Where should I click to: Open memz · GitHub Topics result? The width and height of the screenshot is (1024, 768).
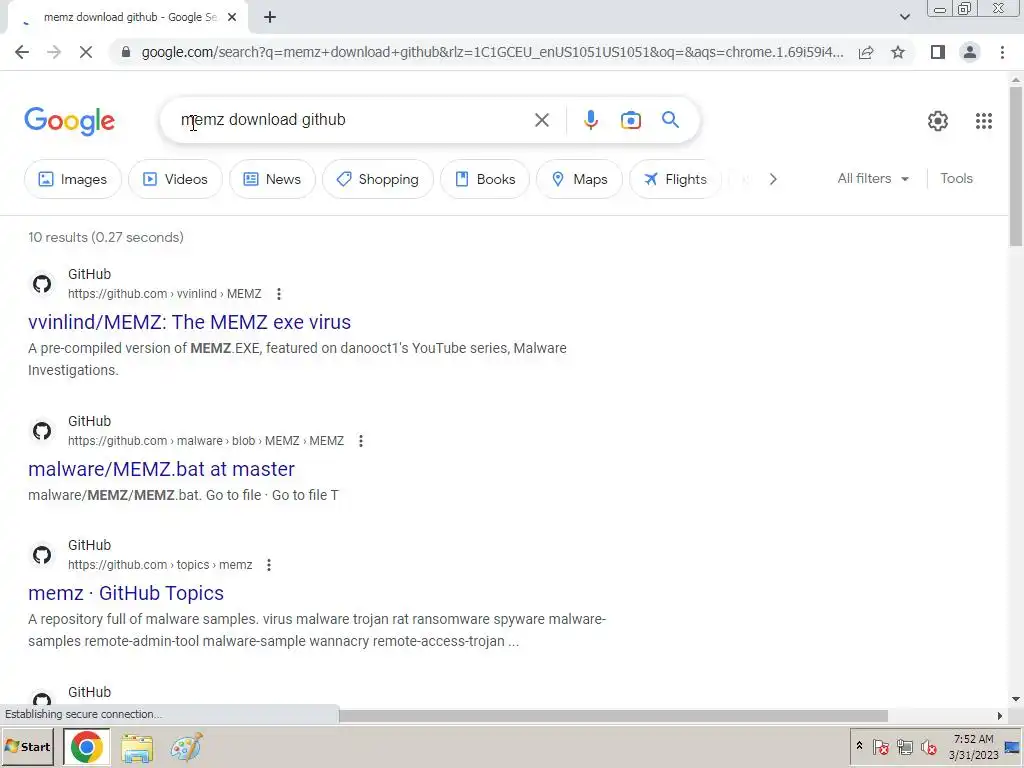click(126, 593)
